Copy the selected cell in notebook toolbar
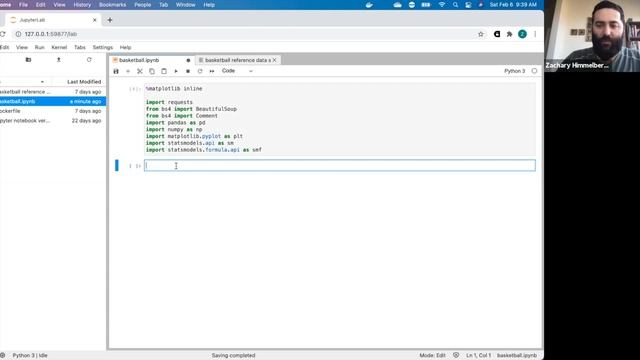 pyautogui.click(x=152, y=71)
